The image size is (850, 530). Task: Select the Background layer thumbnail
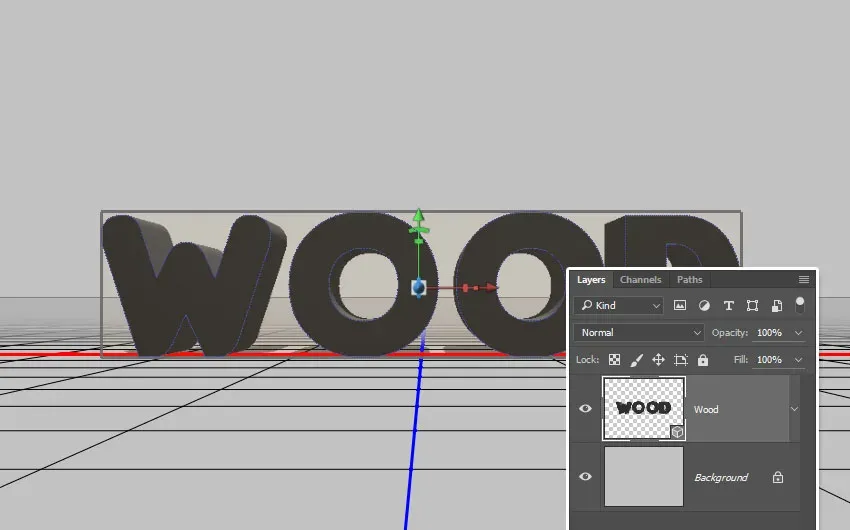pyautogui.click(x=644, y=476)
